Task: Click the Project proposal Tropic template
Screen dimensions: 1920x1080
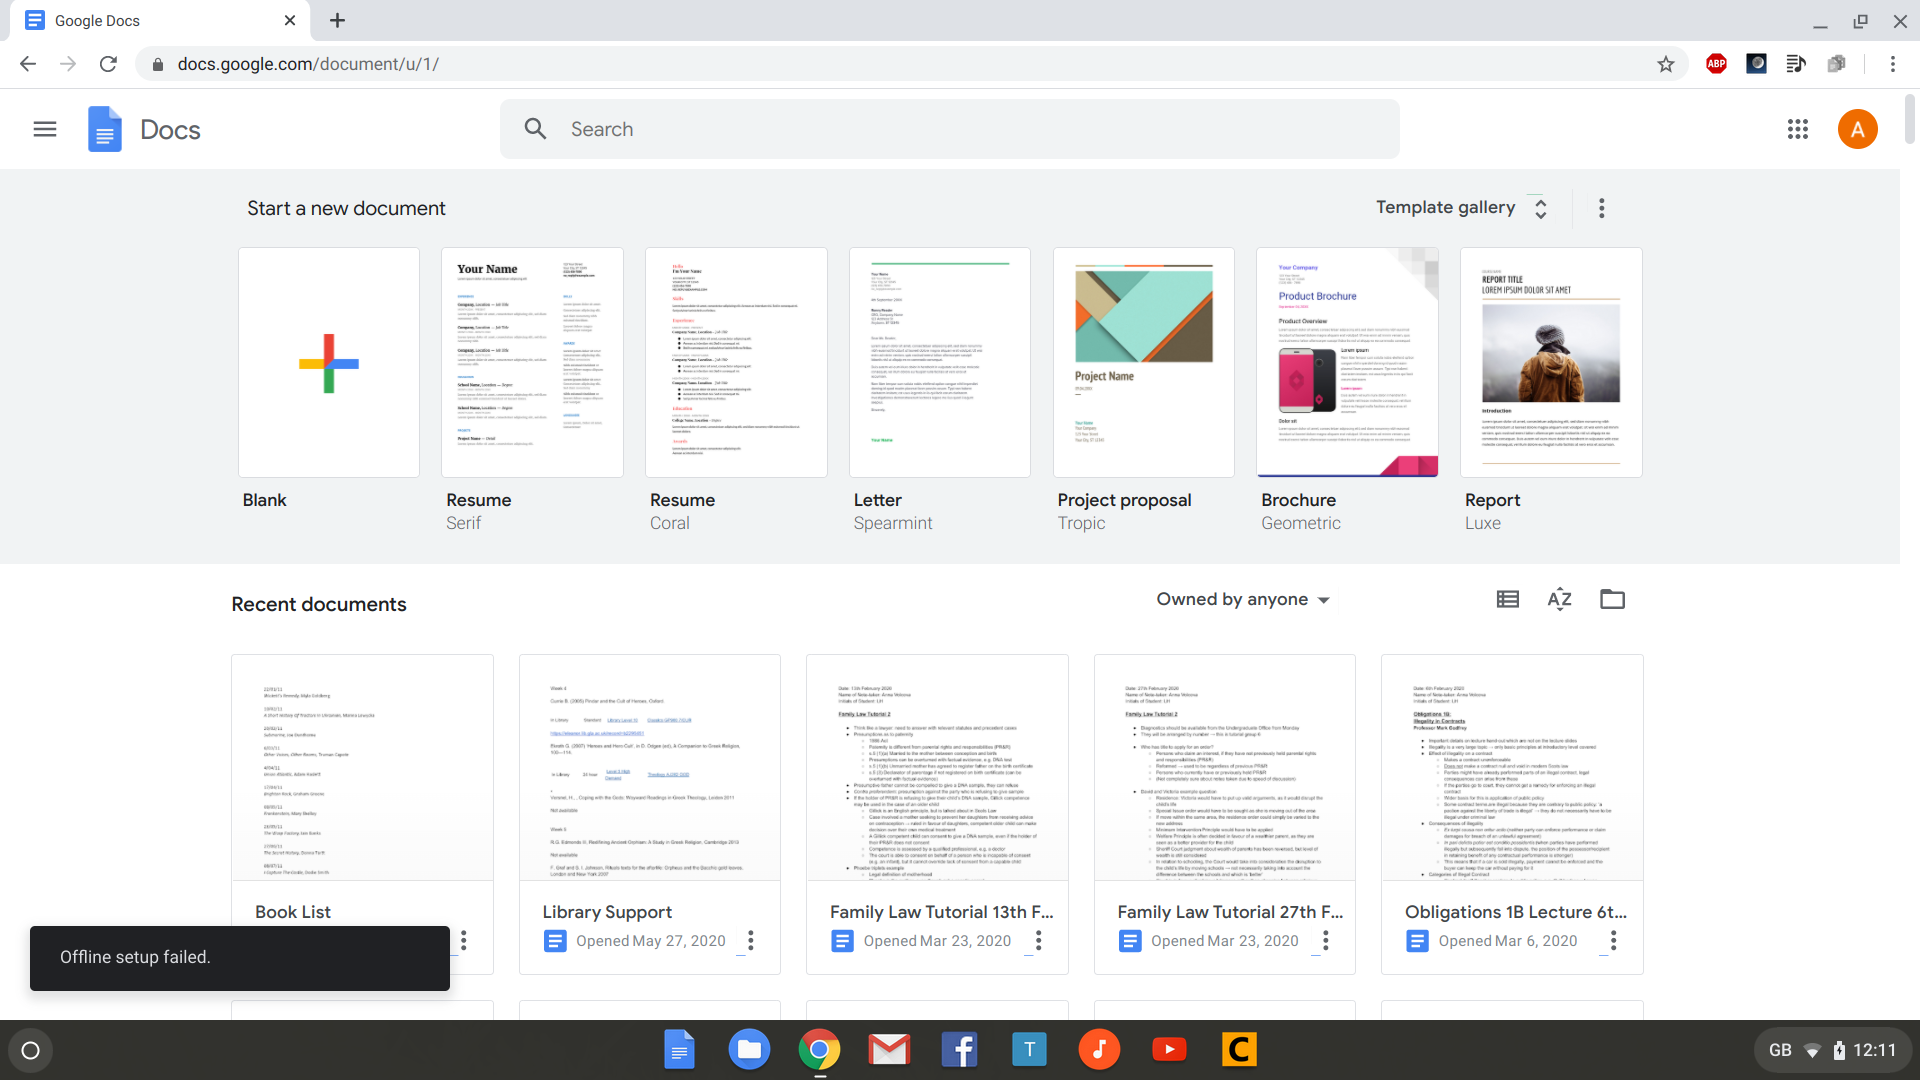Action: coord(1143,363)
